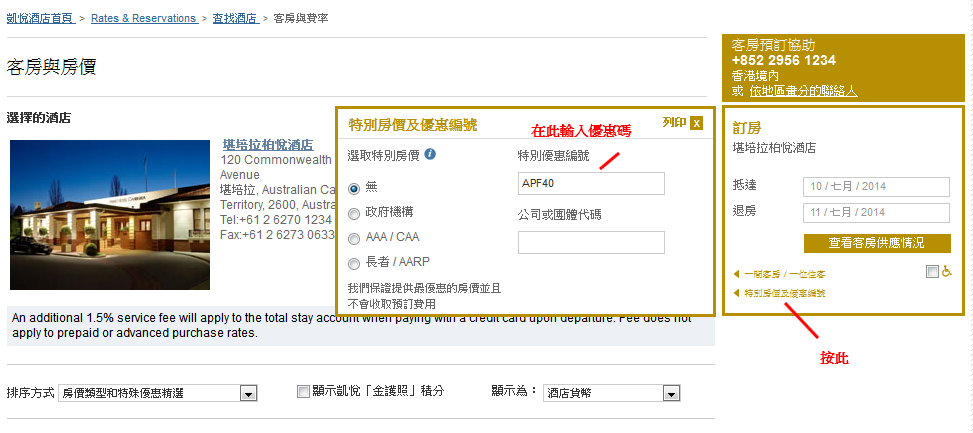Image resolution: width=973 pixels, height=433 pixels.
Task: Select the 政府機構 rate option
Action: tap(353, 213)
